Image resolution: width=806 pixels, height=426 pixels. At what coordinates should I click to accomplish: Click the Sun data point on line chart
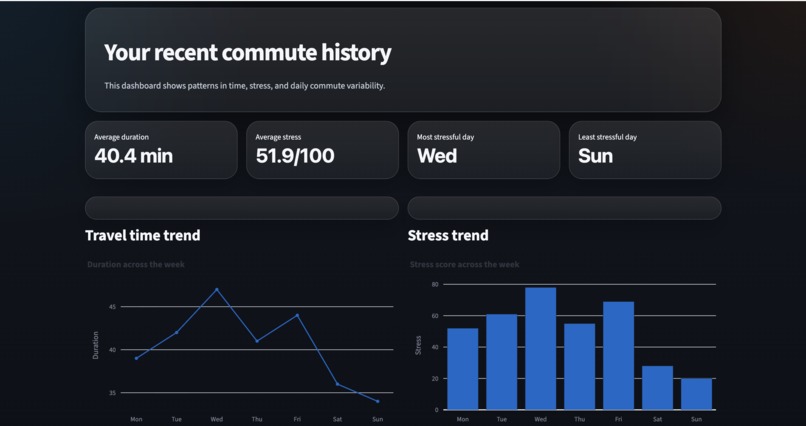point(378,401)
